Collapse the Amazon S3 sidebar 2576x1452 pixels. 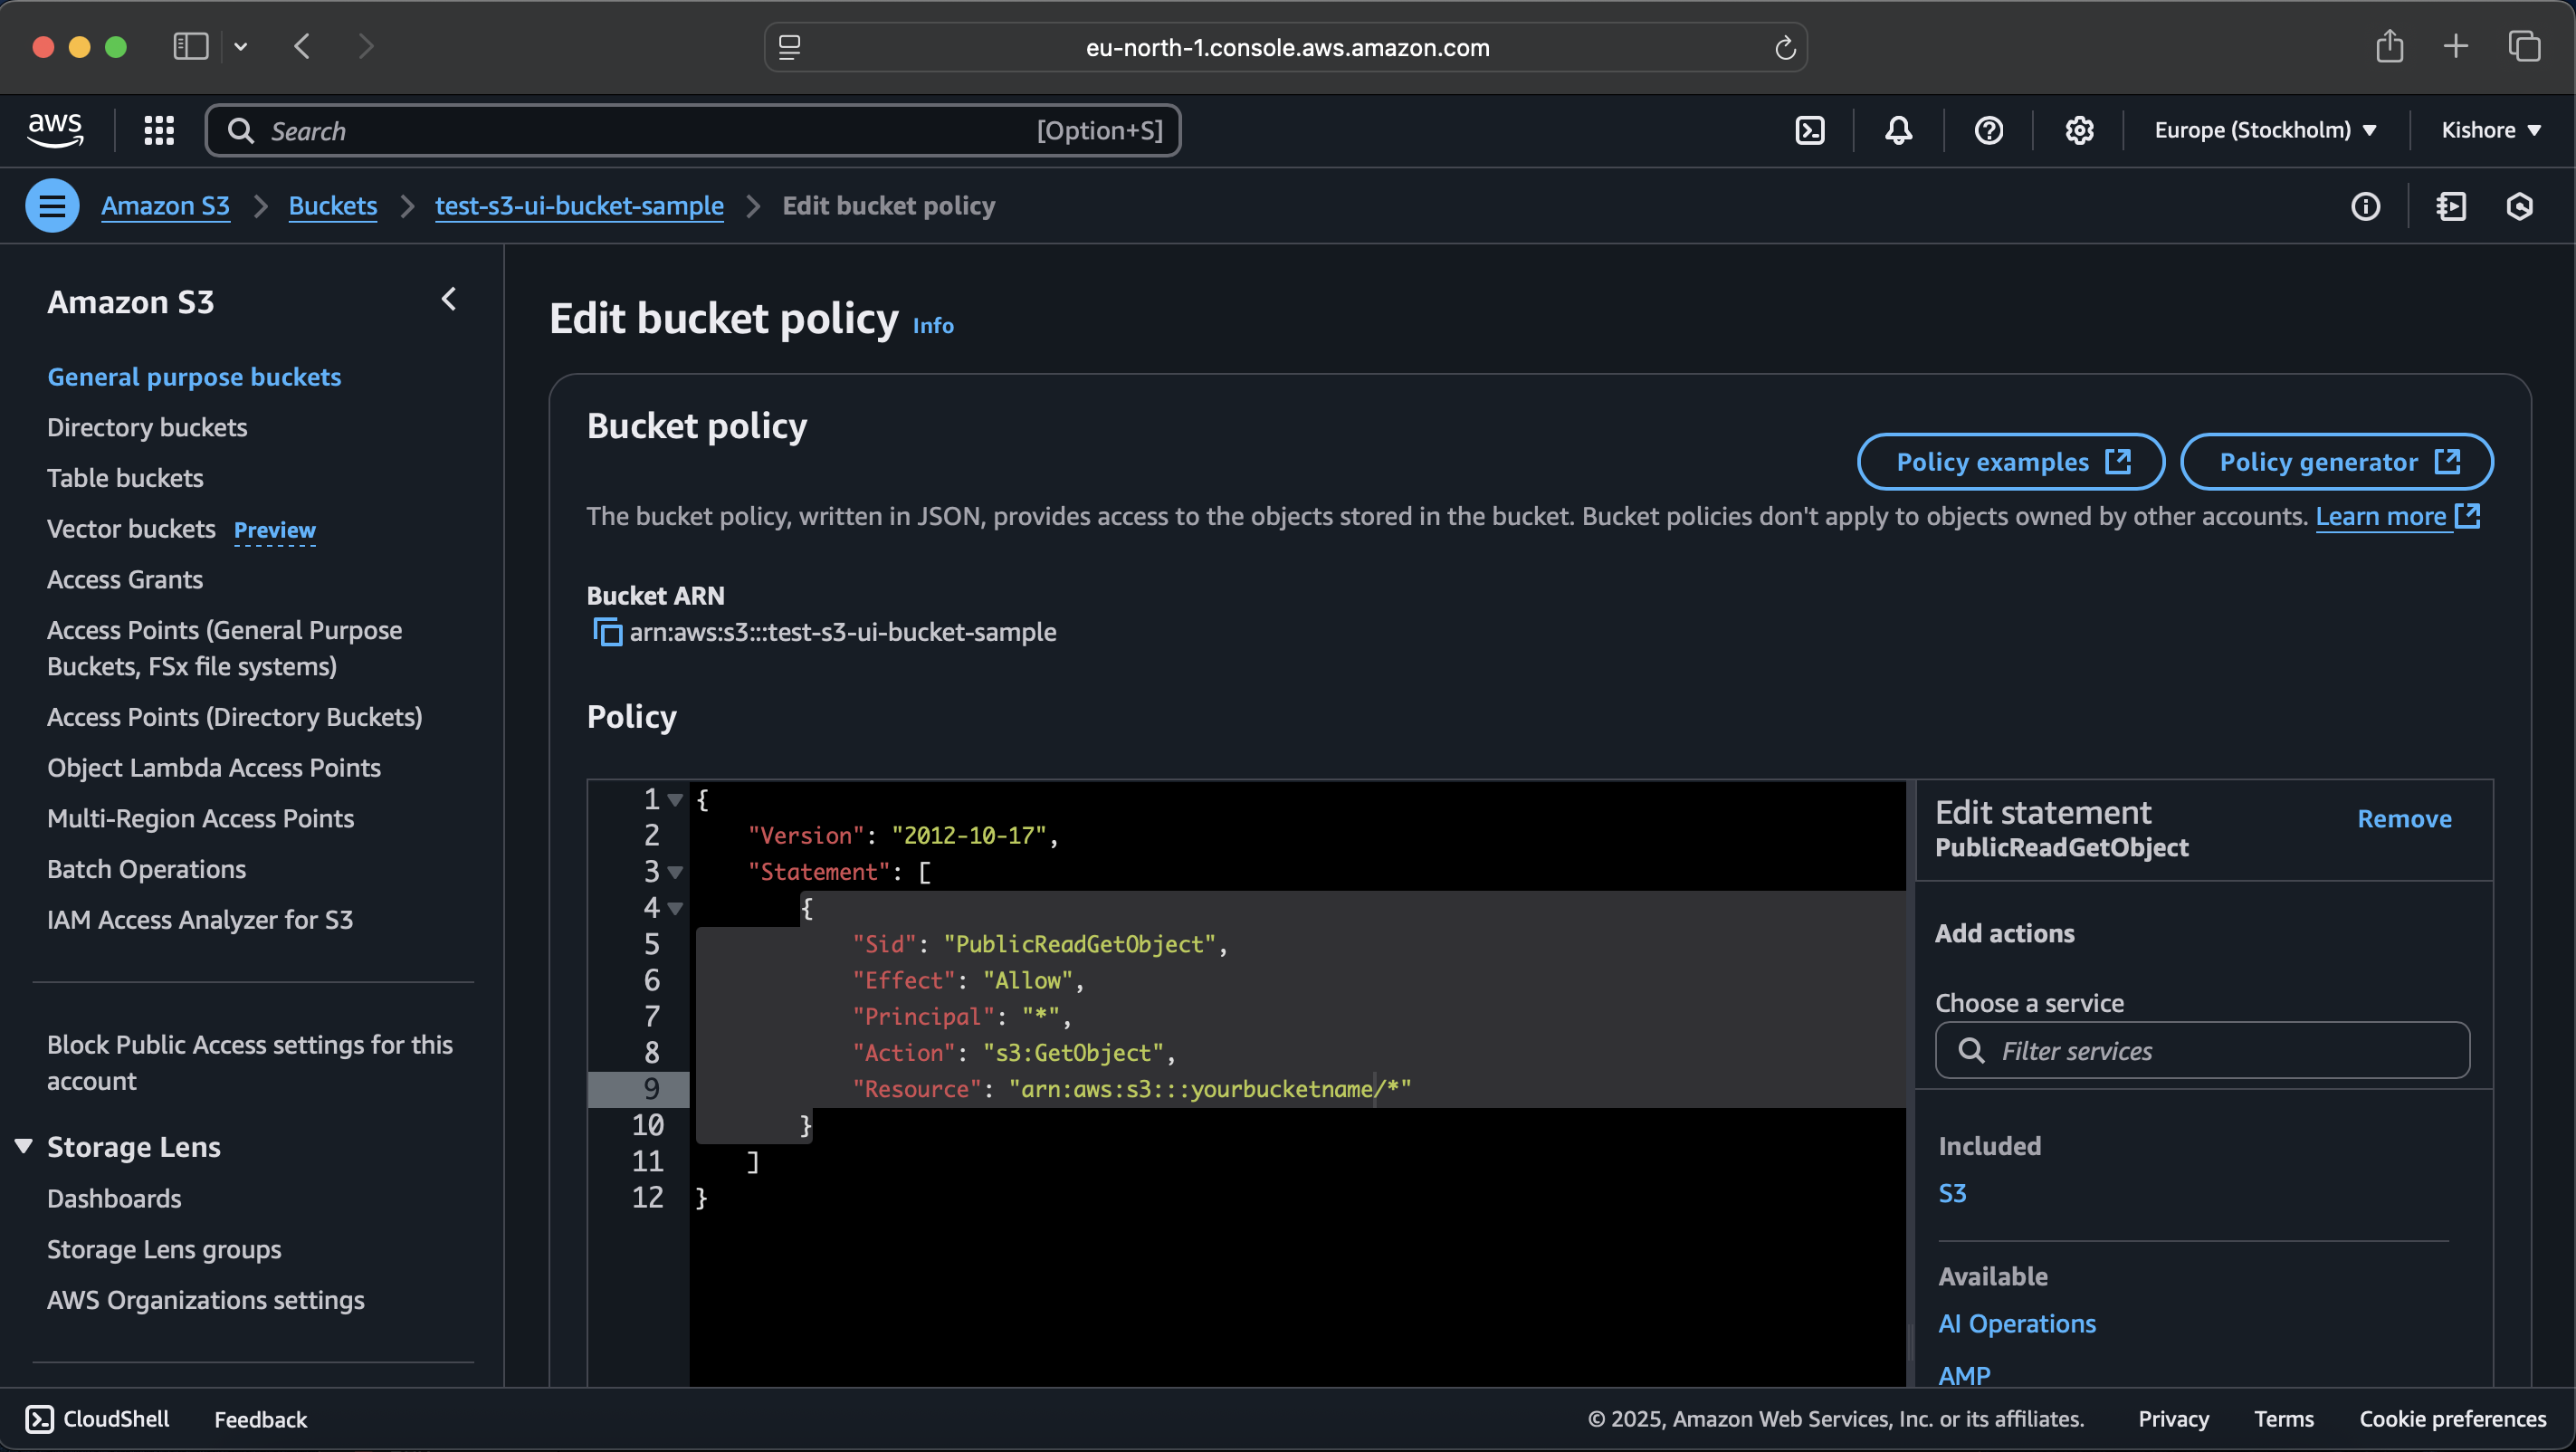coord(449,299)
